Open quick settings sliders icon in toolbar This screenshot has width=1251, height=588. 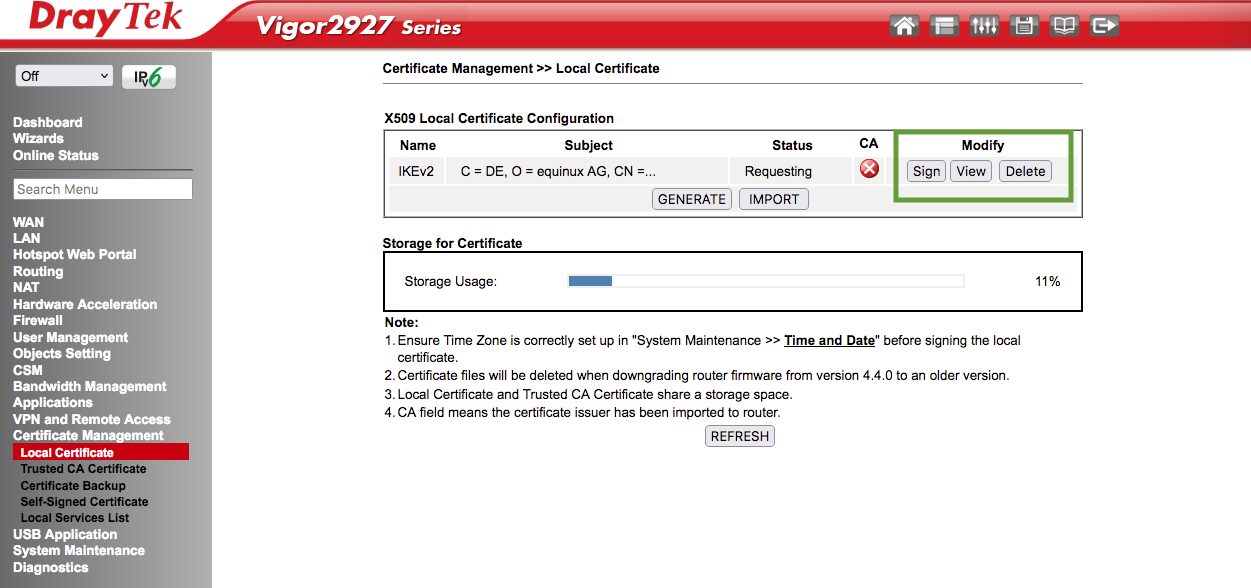[x=984, y=24]
